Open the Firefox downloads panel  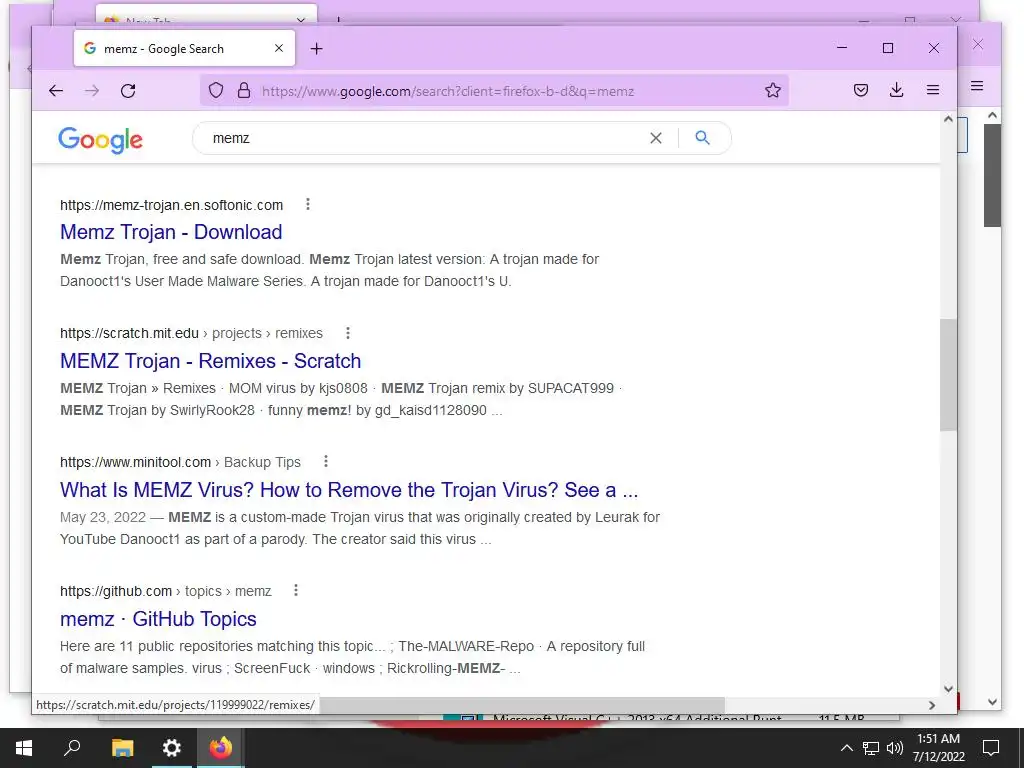(896, 90)
